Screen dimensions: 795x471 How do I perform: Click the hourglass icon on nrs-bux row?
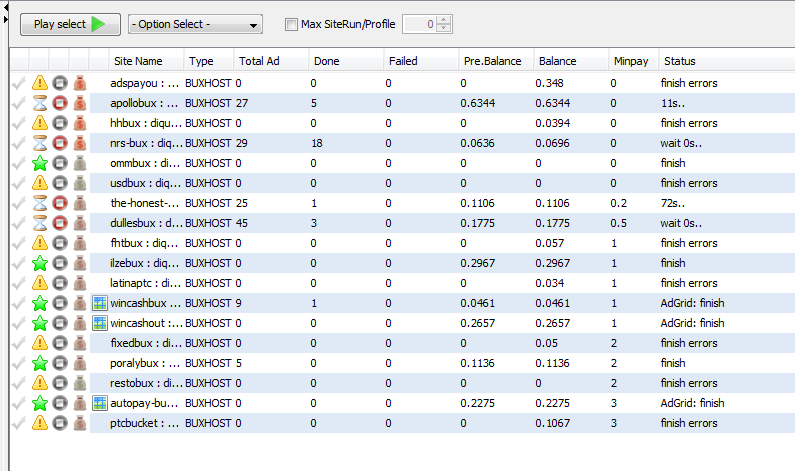click(x=40, y=143)
